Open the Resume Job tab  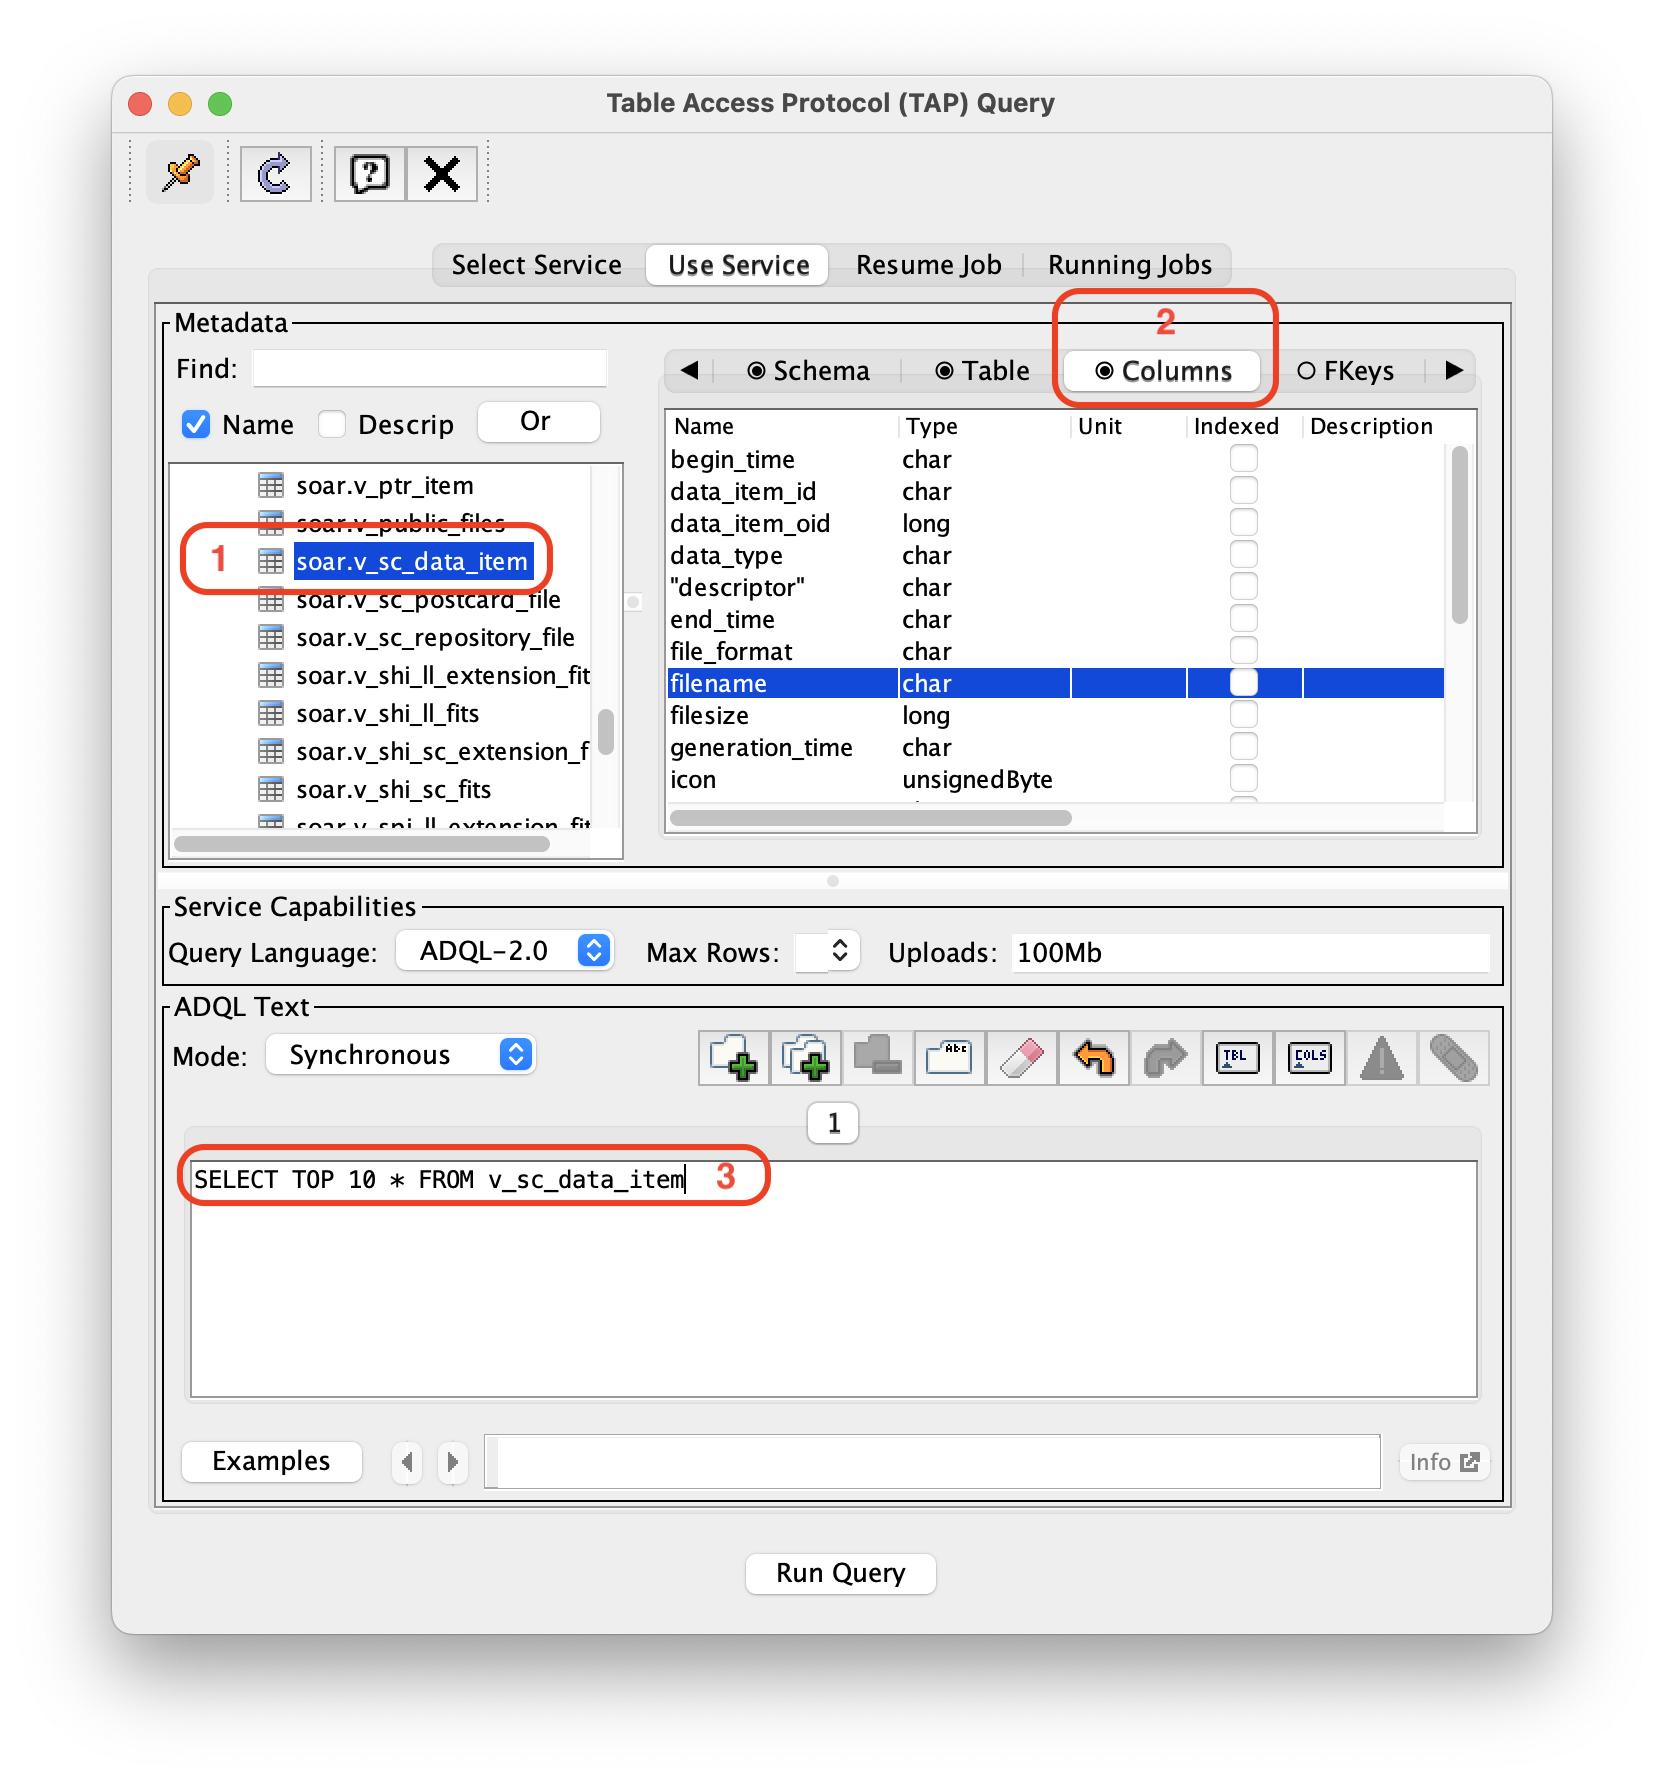(x=928, y=265)
